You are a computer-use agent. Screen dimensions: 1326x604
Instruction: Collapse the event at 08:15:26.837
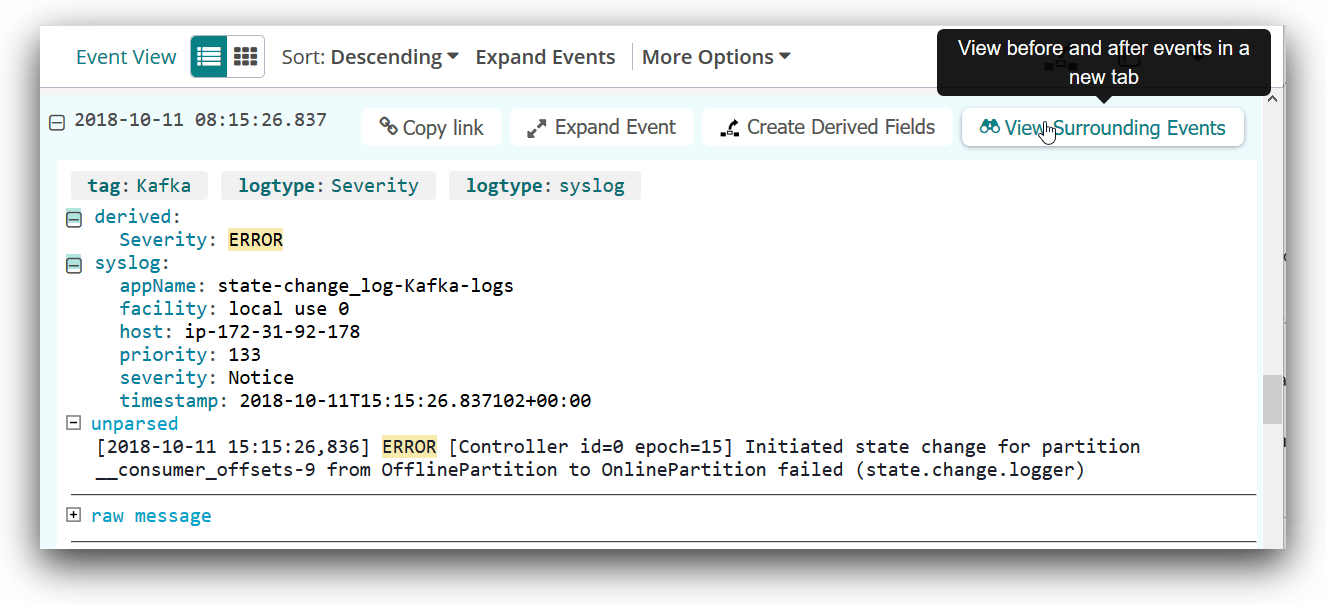[57, 122]
